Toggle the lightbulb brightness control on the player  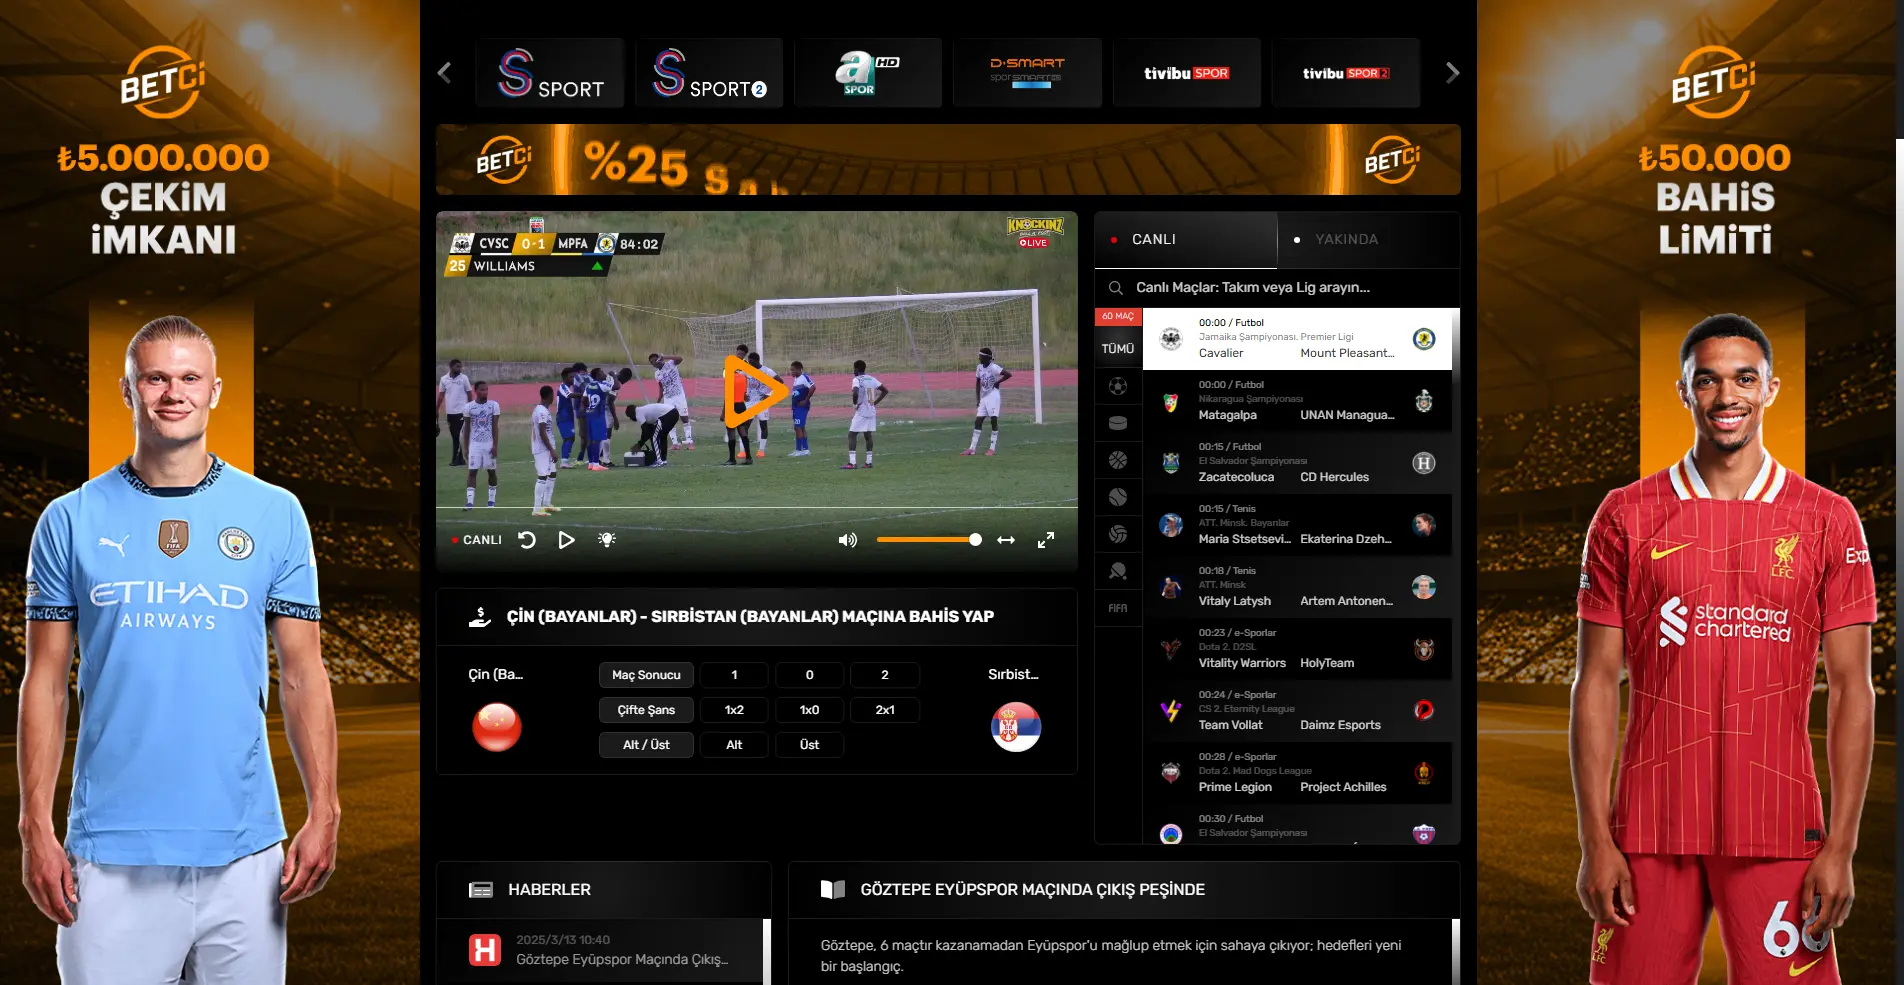[606, 539]
